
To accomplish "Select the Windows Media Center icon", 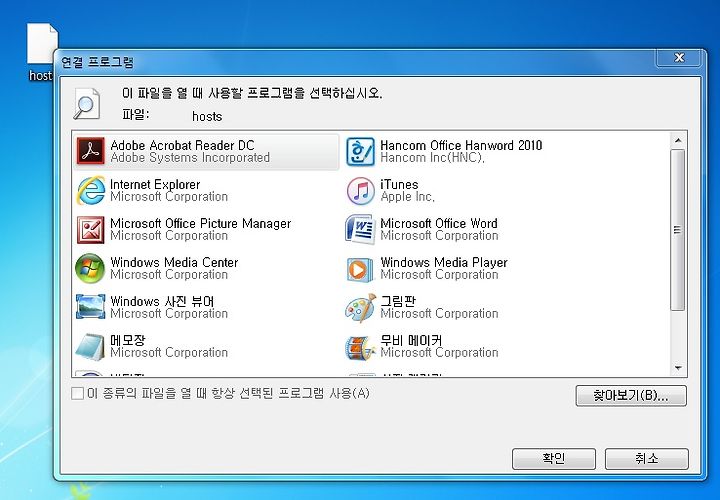I will tap(90, 269).
